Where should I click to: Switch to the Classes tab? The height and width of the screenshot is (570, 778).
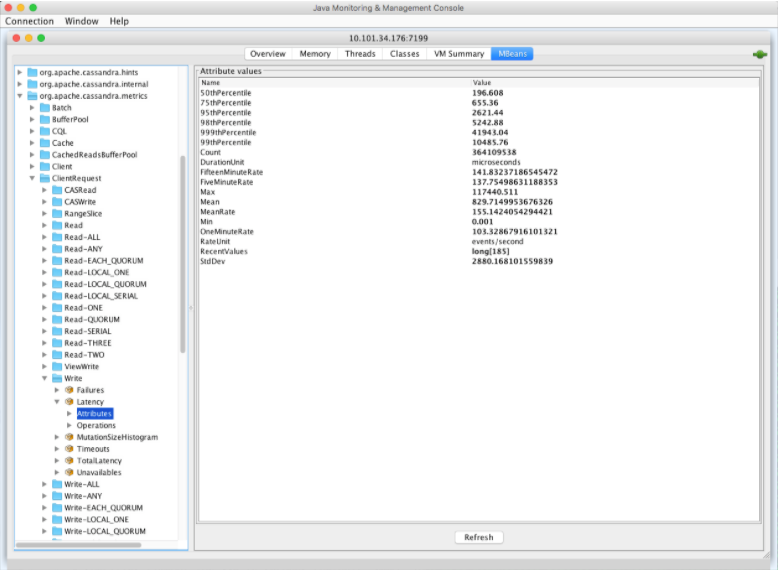[x=404, y=54]
